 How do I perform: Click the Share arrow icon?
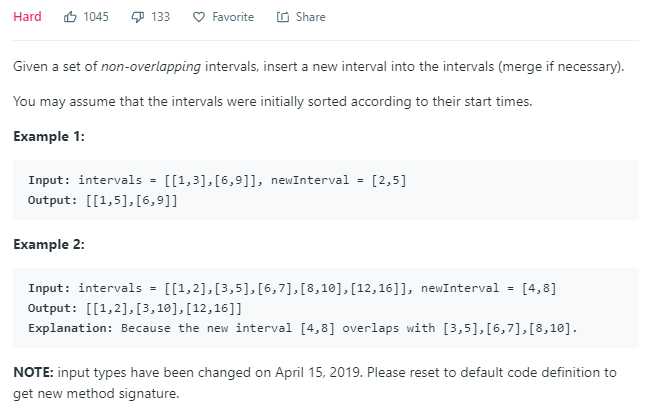283,17
